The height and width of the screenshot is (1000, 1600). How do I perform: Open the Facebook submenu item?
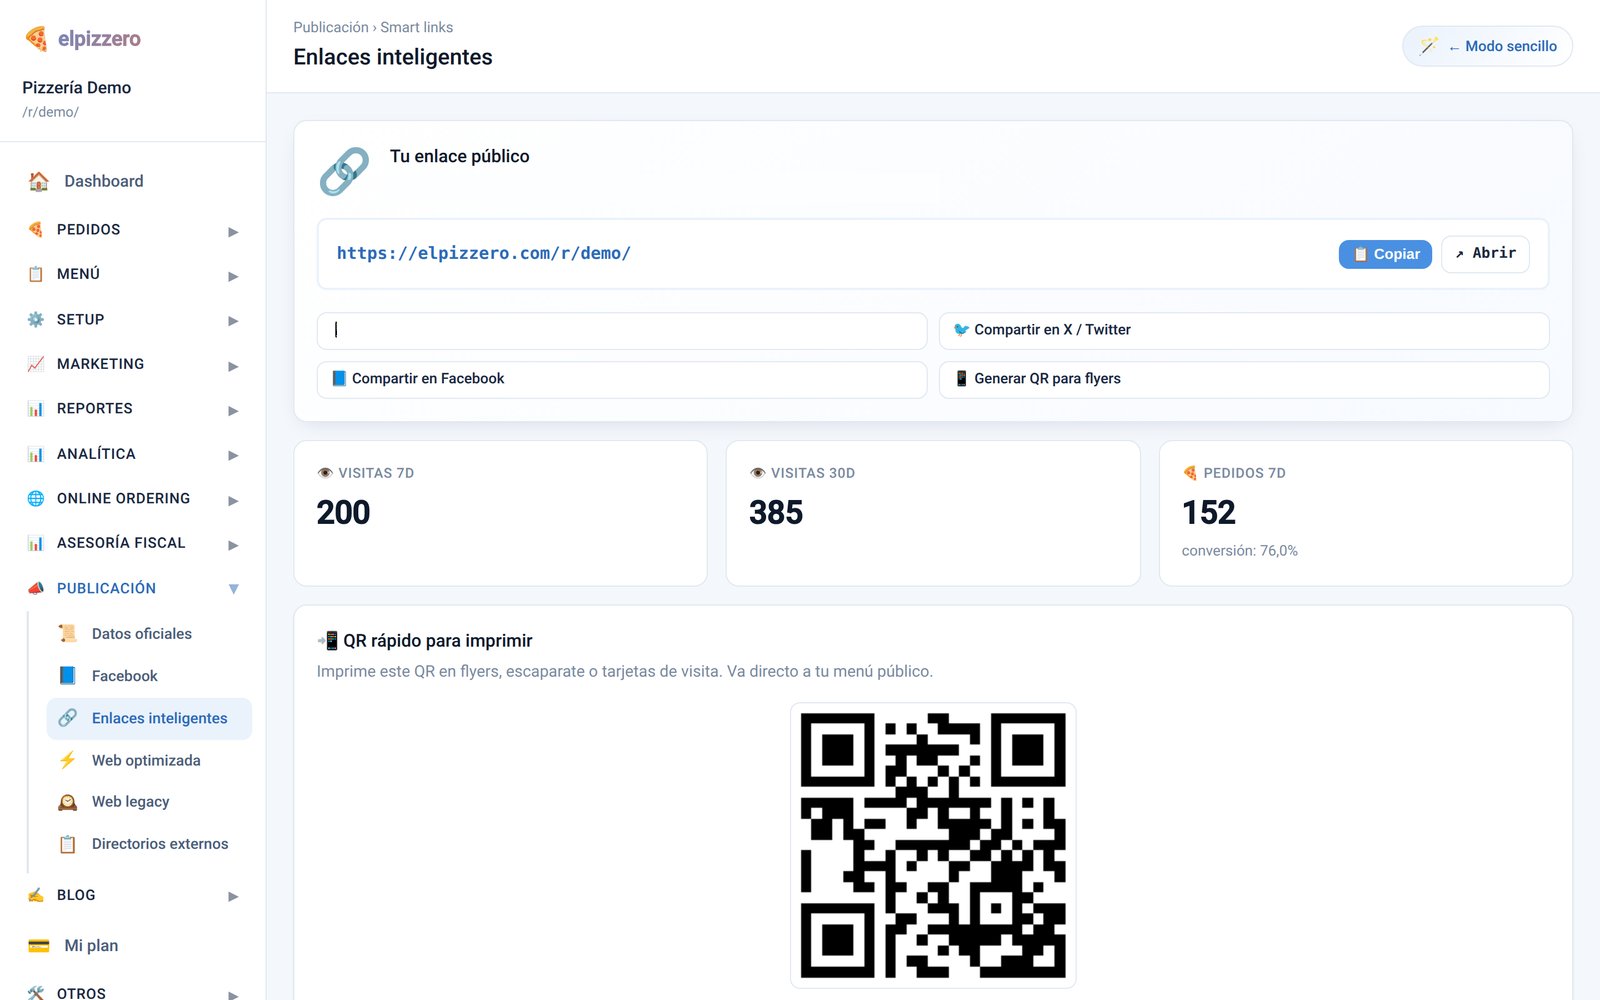click(149, 676)
